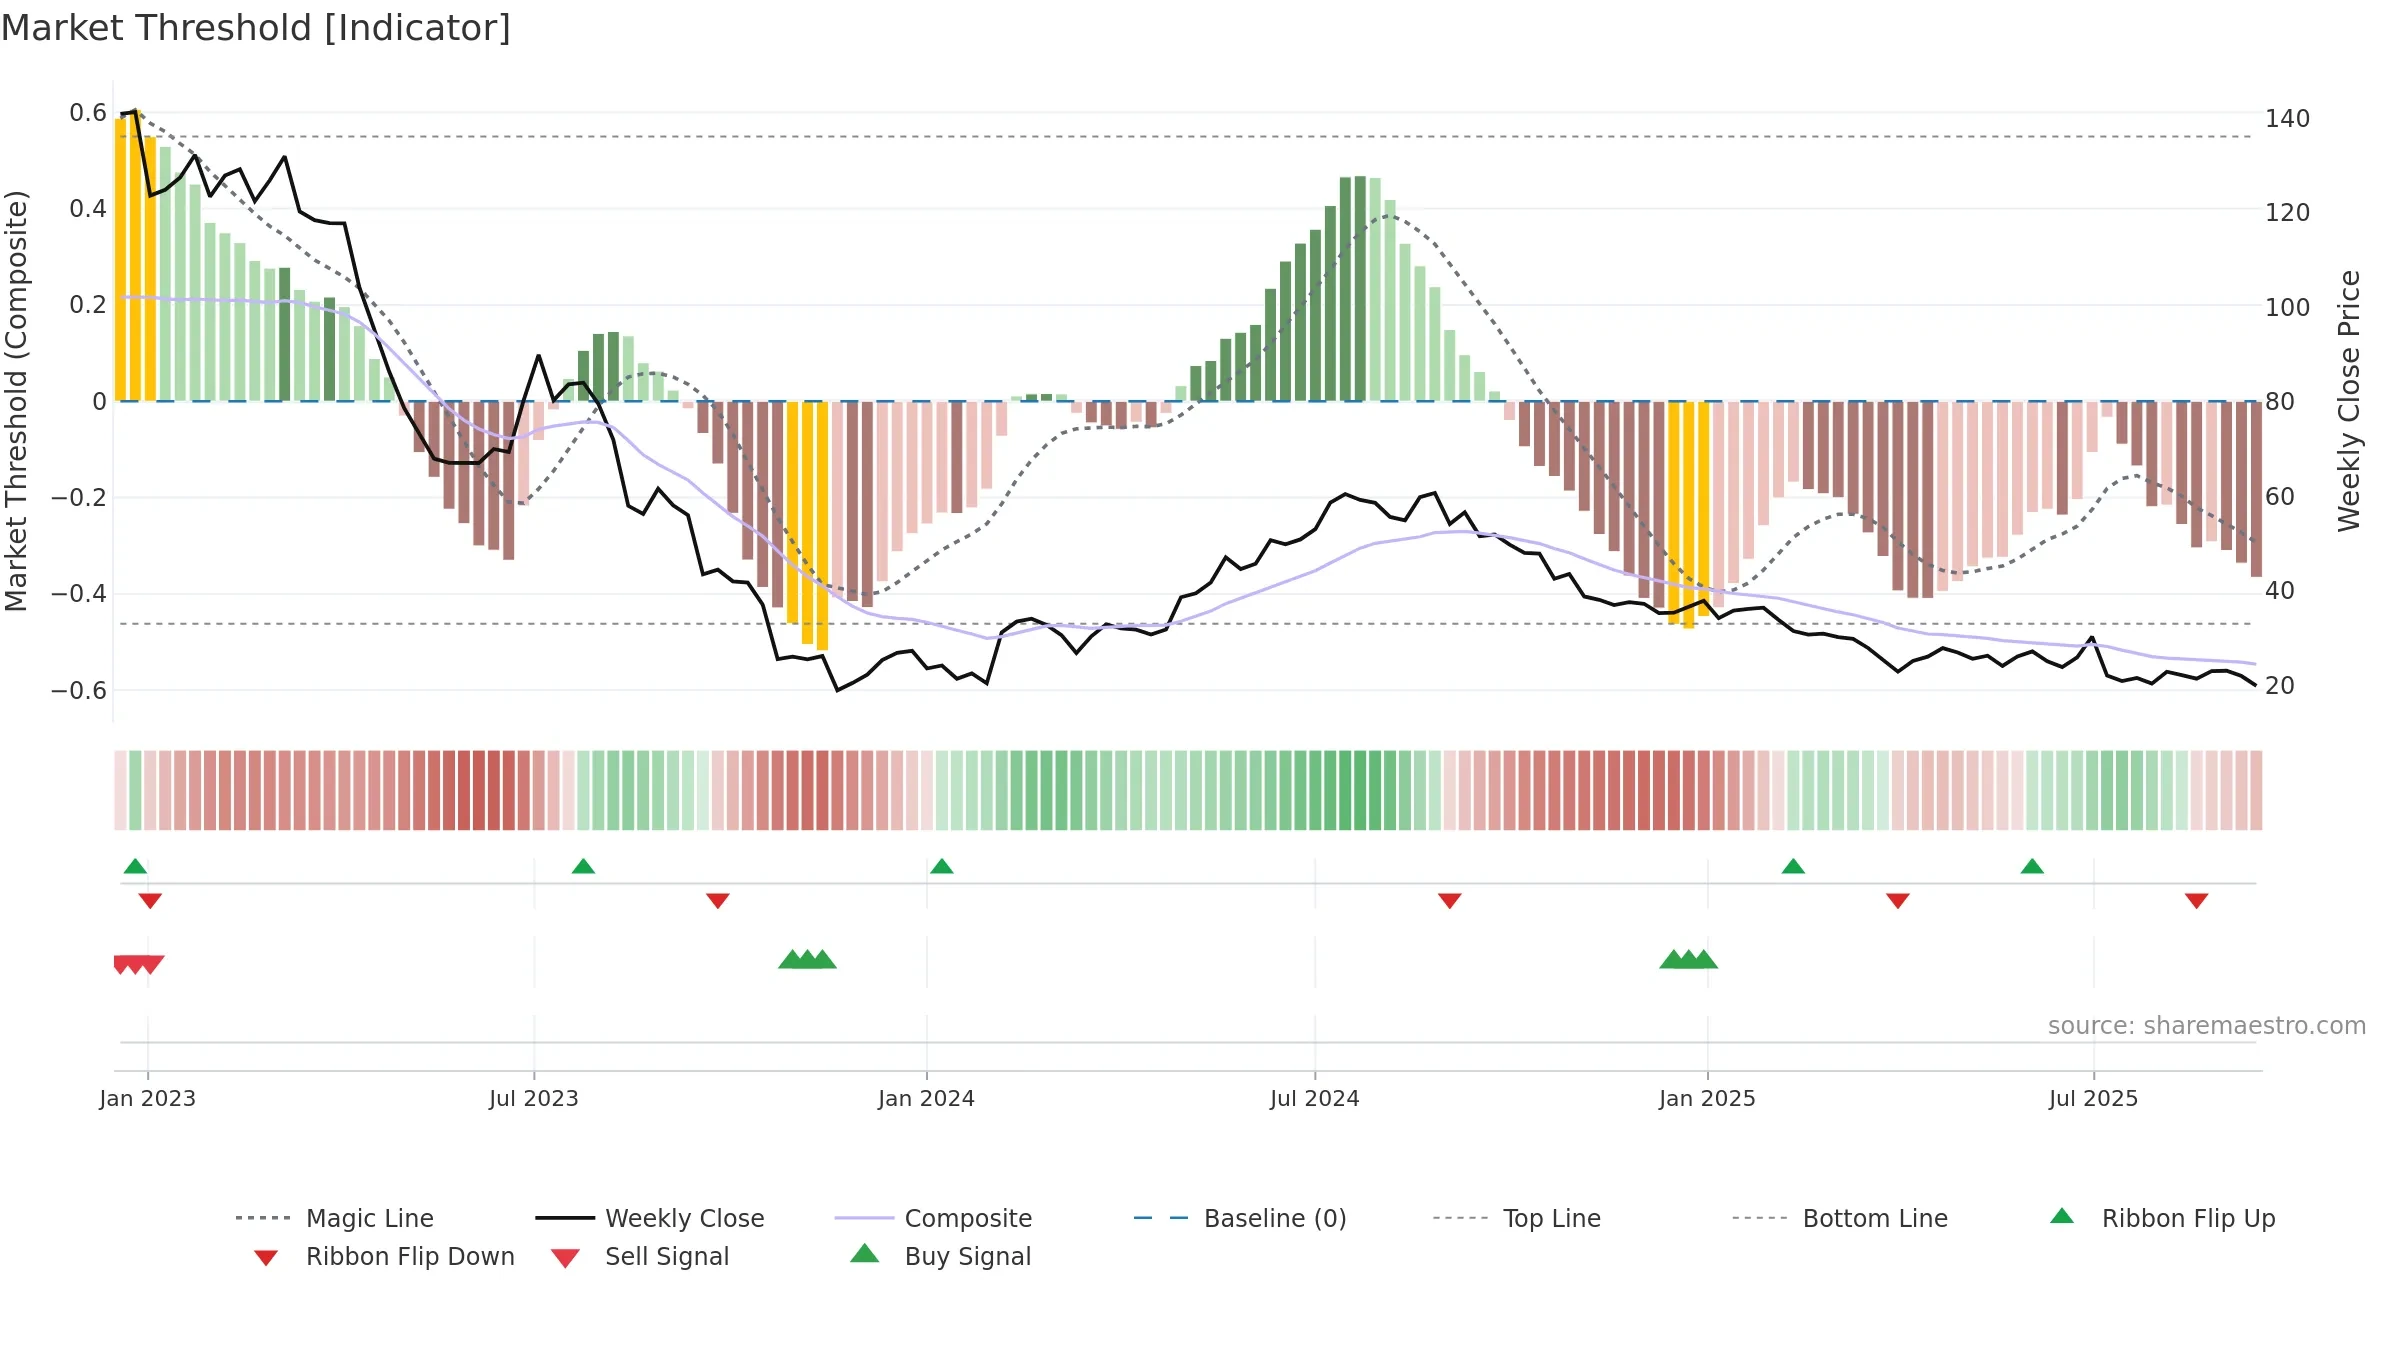Toggle the Magic Line legend entry
2400x1350 pixels.
[x=334, y=1218]
